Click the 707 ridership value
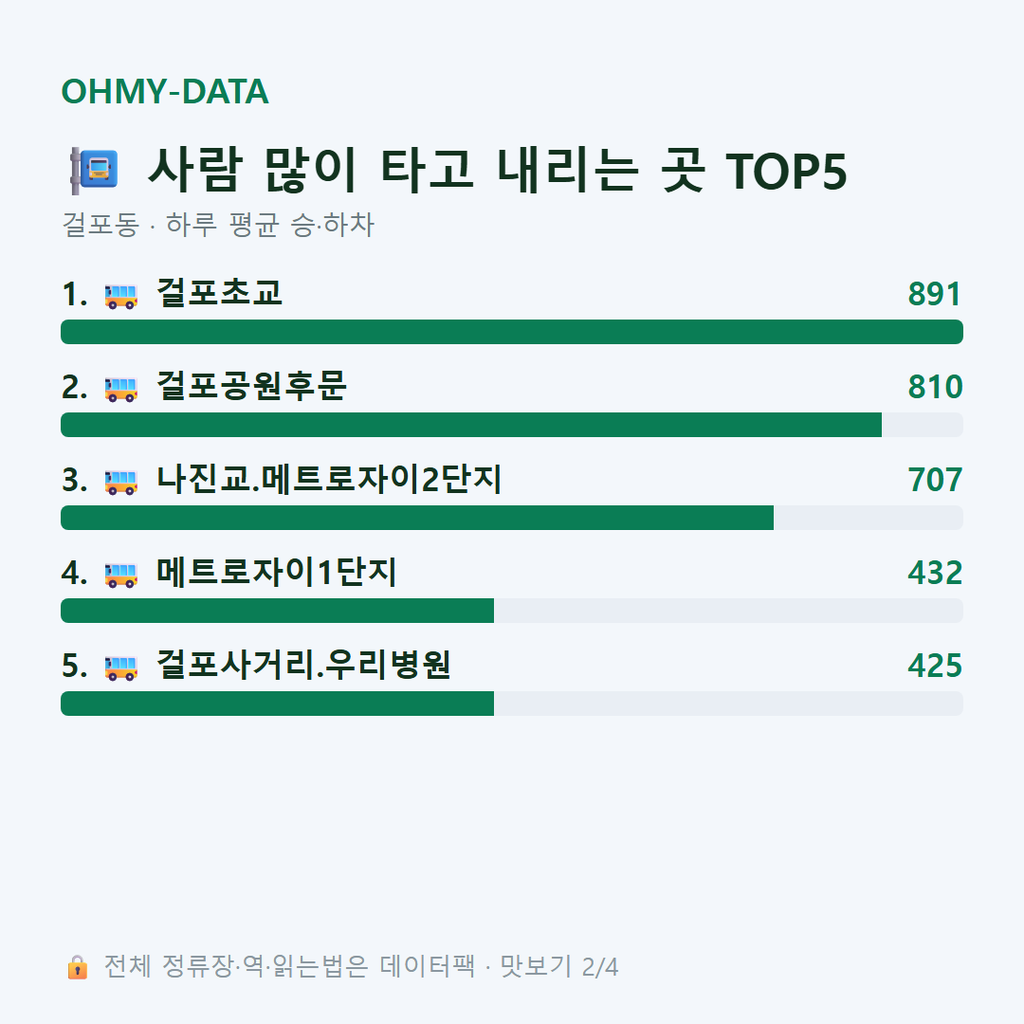This screenshot has height=1024, width=1024. pos(935,479)
